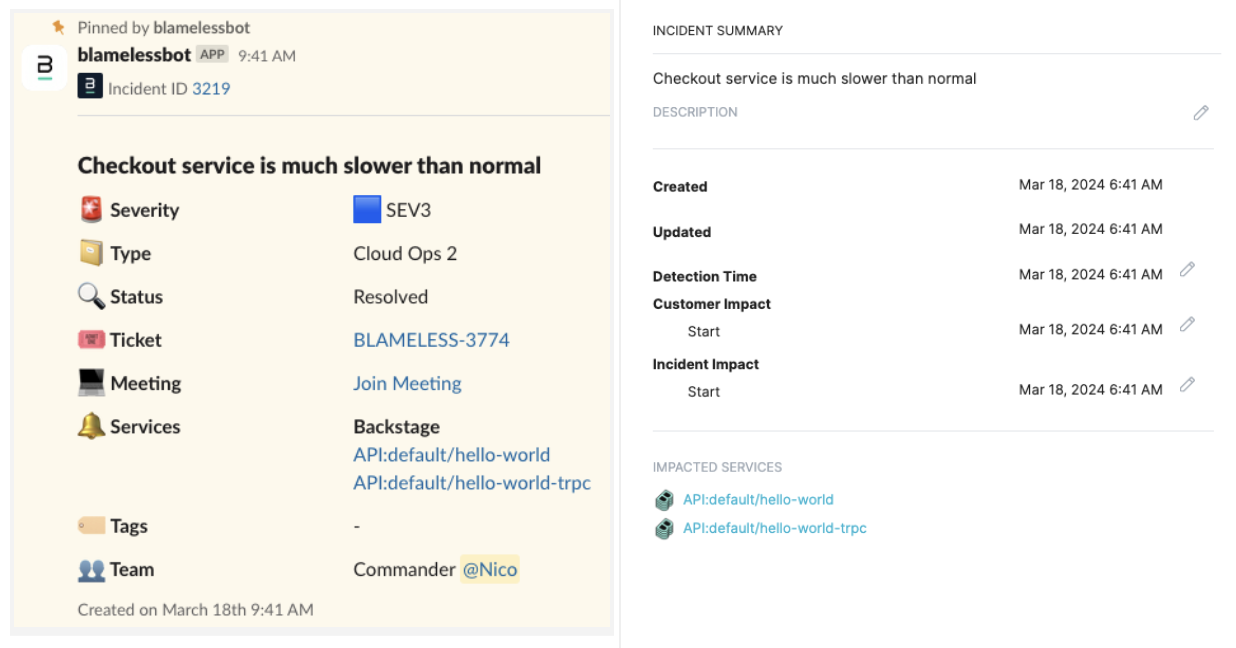This screenshot has width=1236, height=648.
Task: Click the Incident Impact Start date value
Action: tap(1091, 389)
